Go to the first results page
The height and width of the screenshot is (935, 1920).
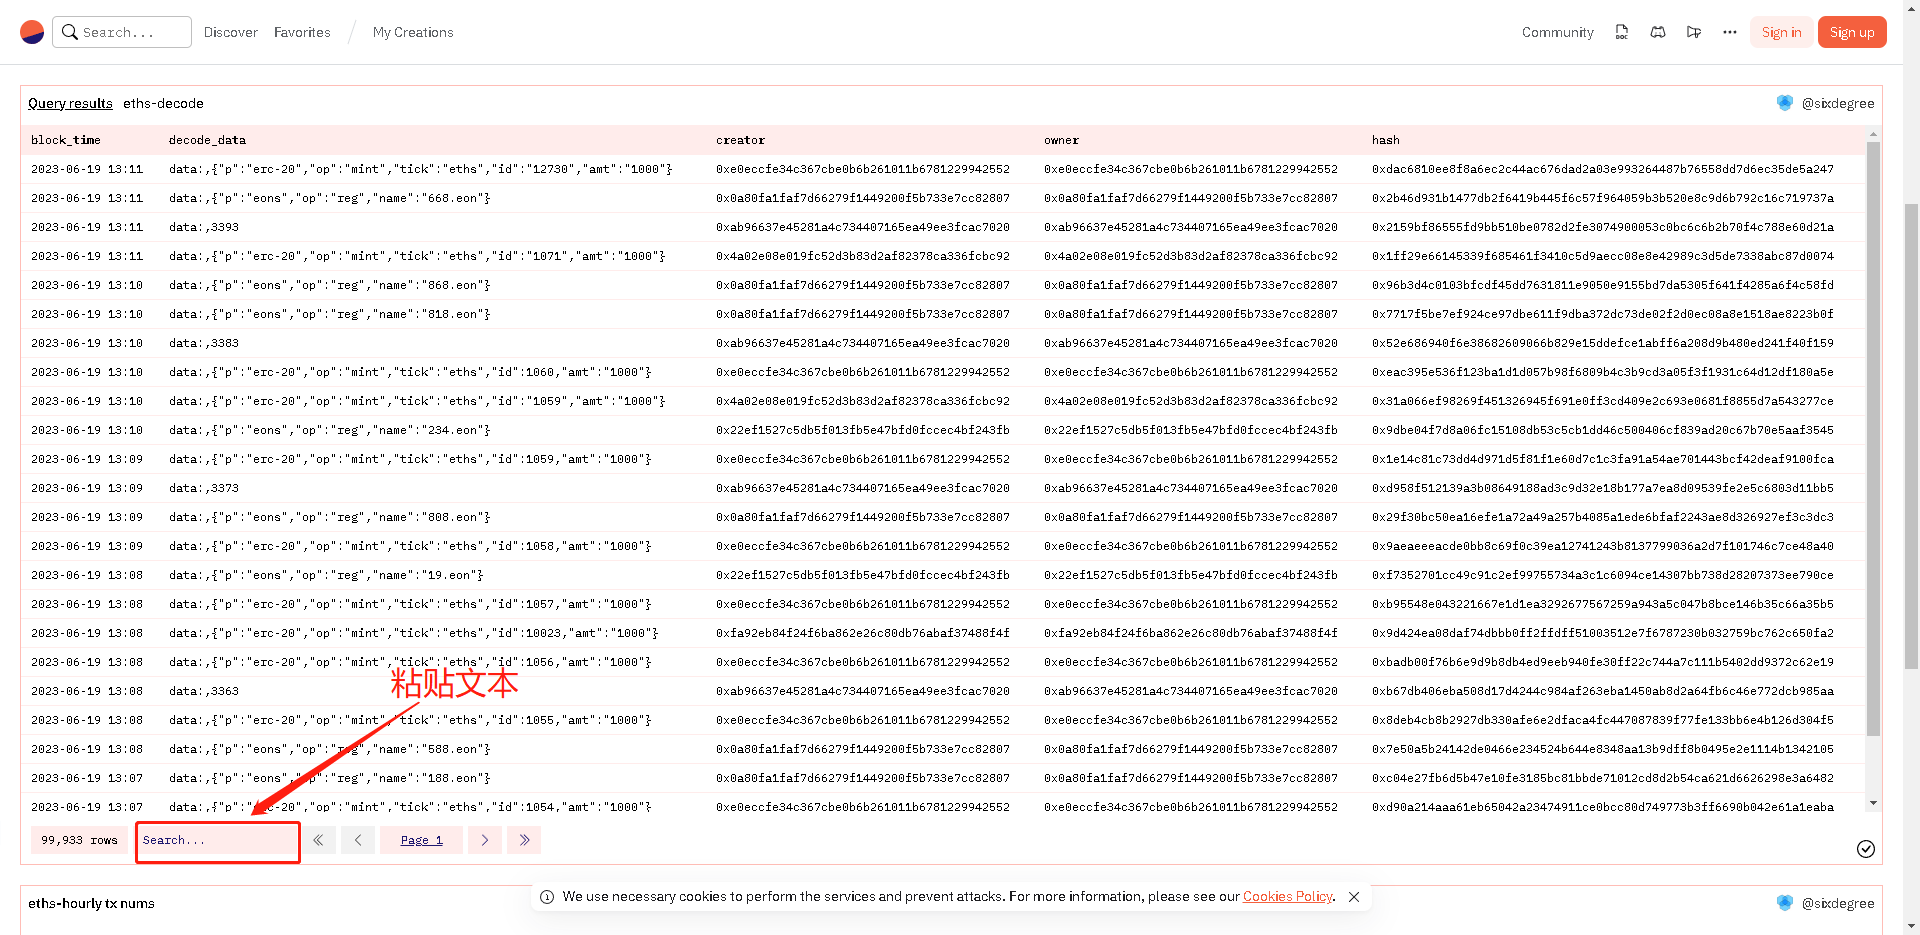pyautogui.click(x=318, y=840)
